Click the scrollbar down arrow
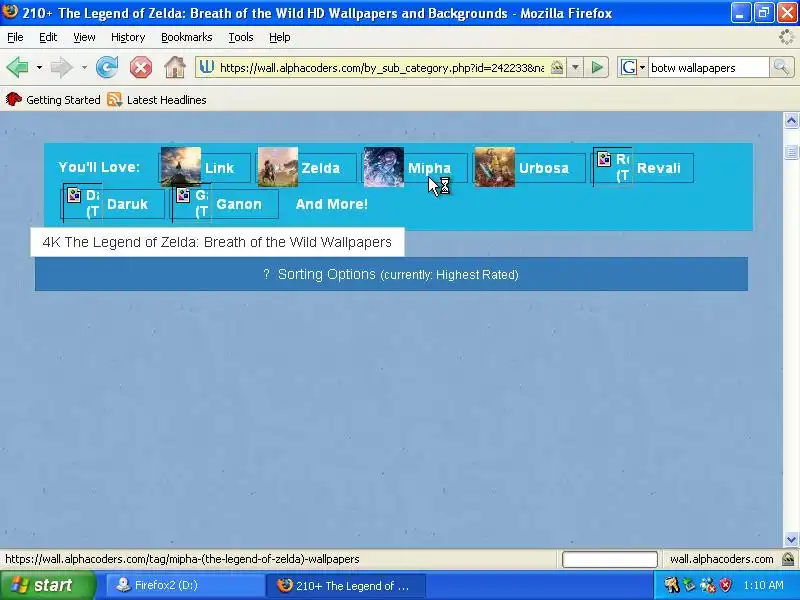The width and height of the screenshot is (800, 600). [x=791, y=539]
